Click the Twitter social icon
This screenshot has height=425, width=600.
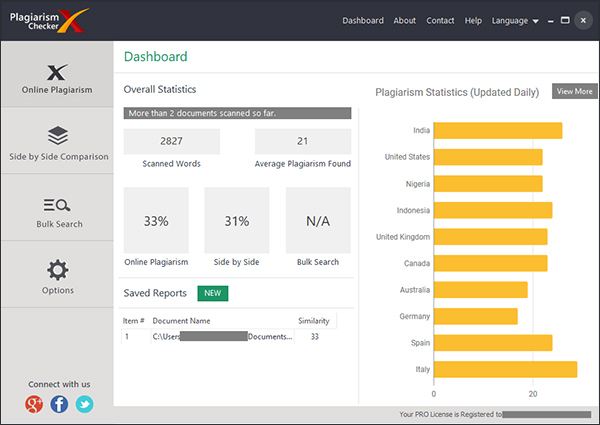point(84,404)
